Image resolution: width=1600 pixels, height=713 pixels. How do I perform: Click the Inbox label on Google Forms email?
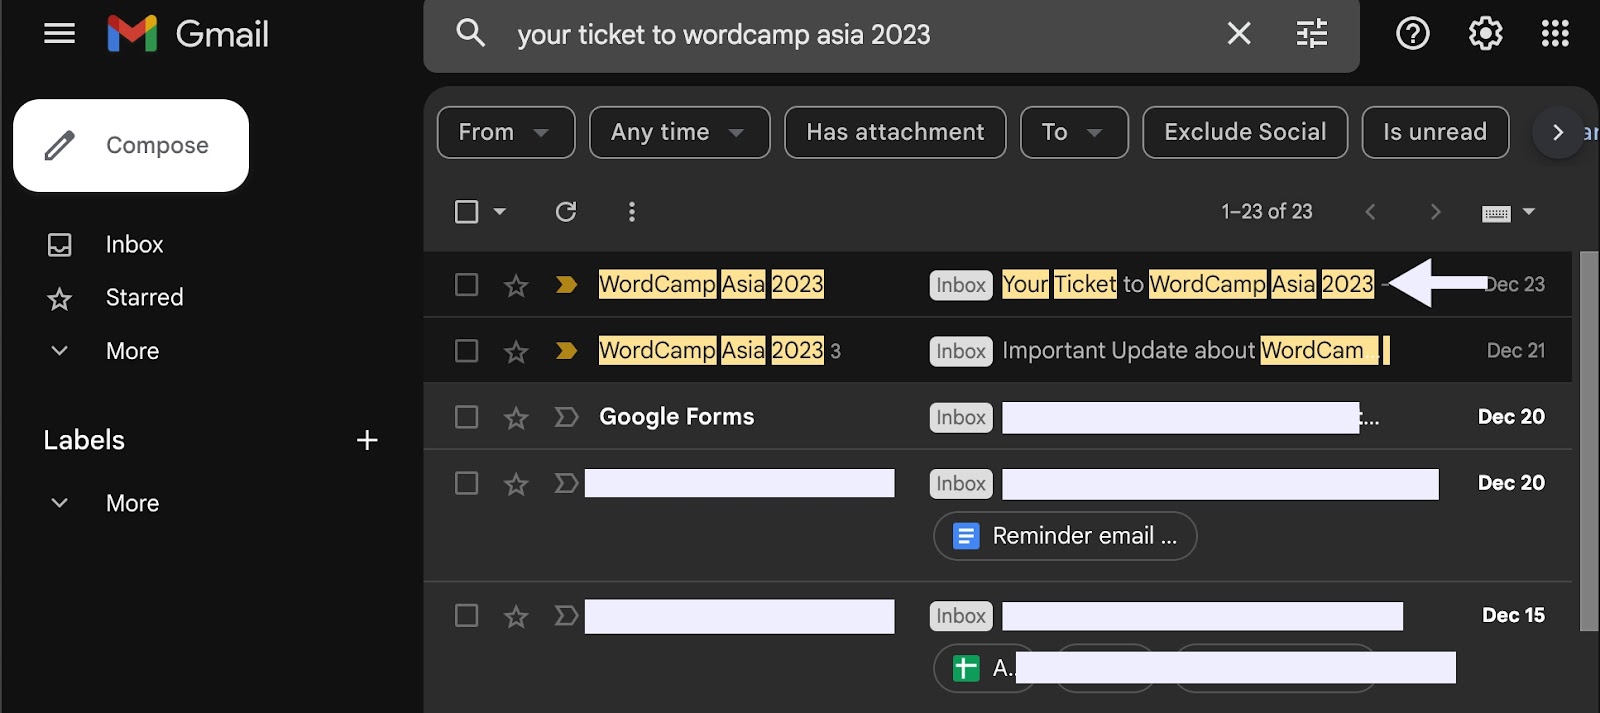(961, 417)
